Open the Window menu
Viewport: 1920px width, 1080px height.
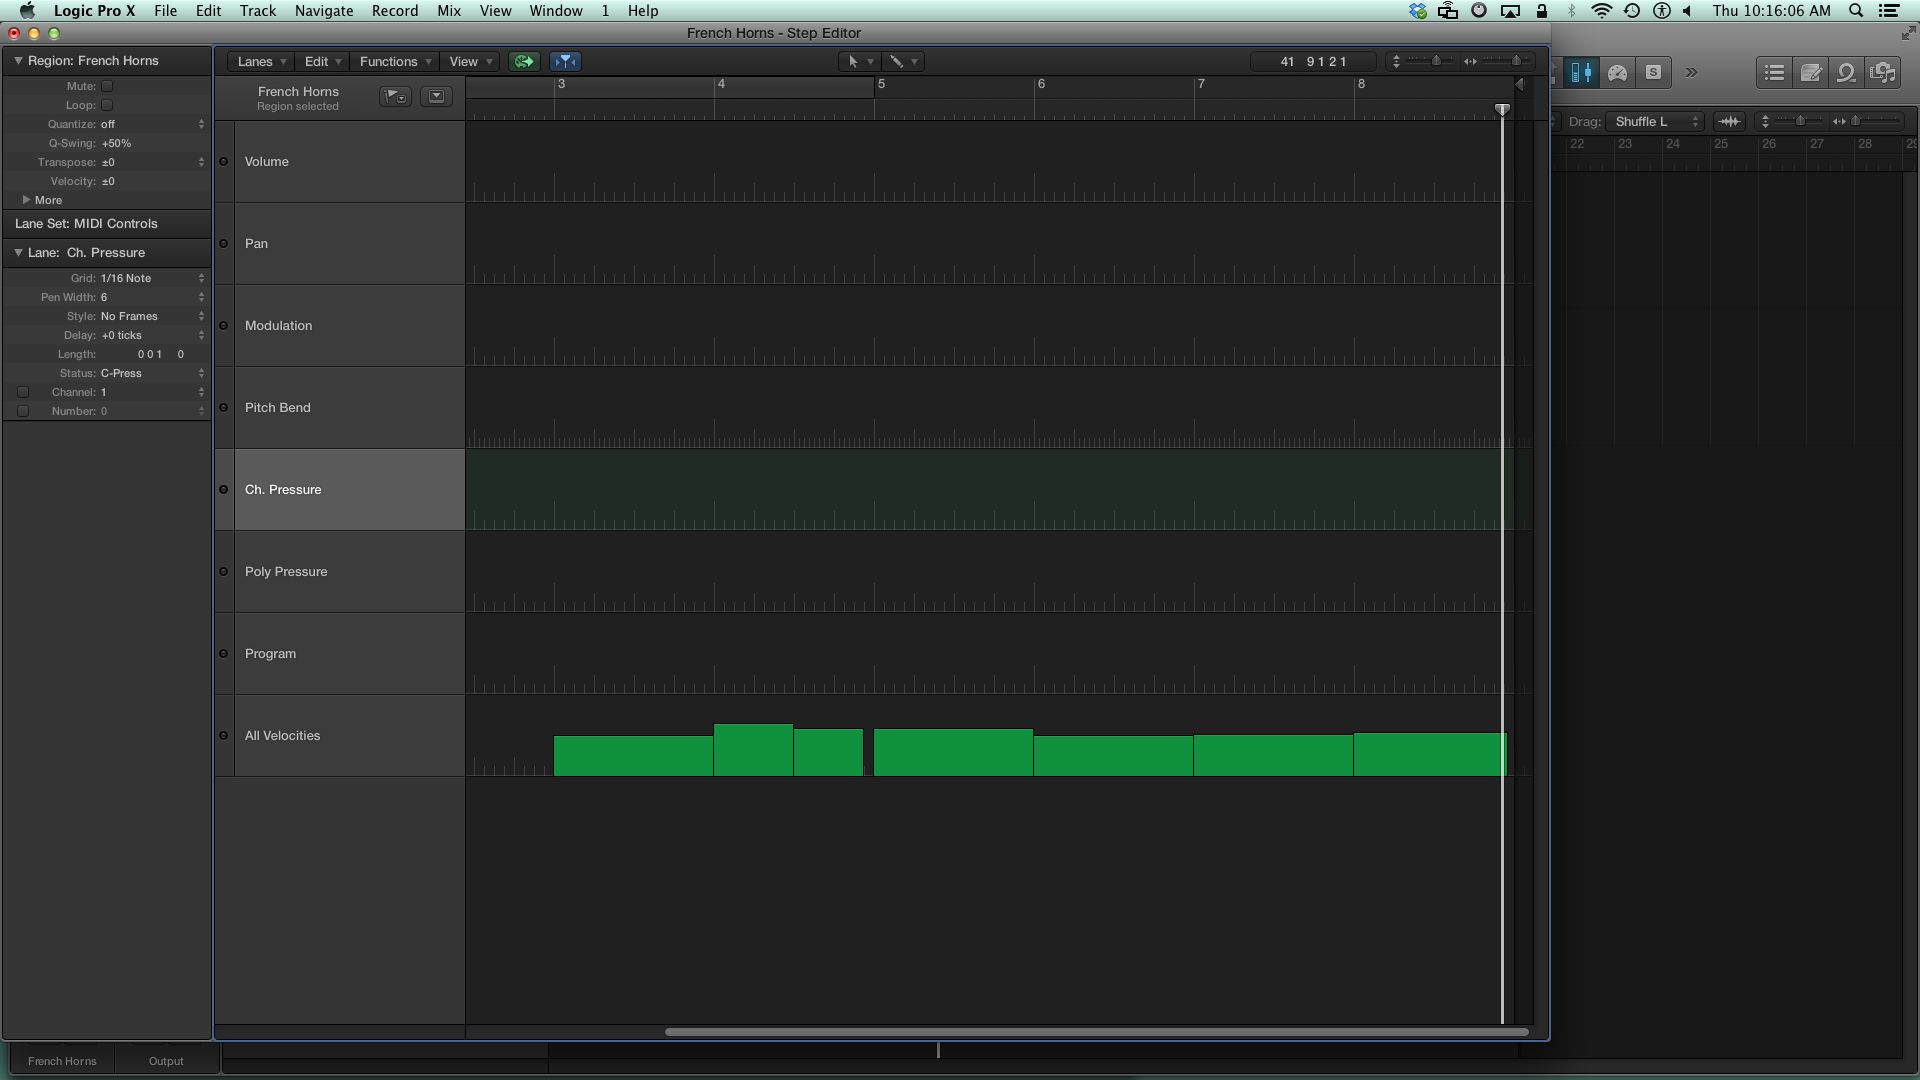[x=555, y=11]
